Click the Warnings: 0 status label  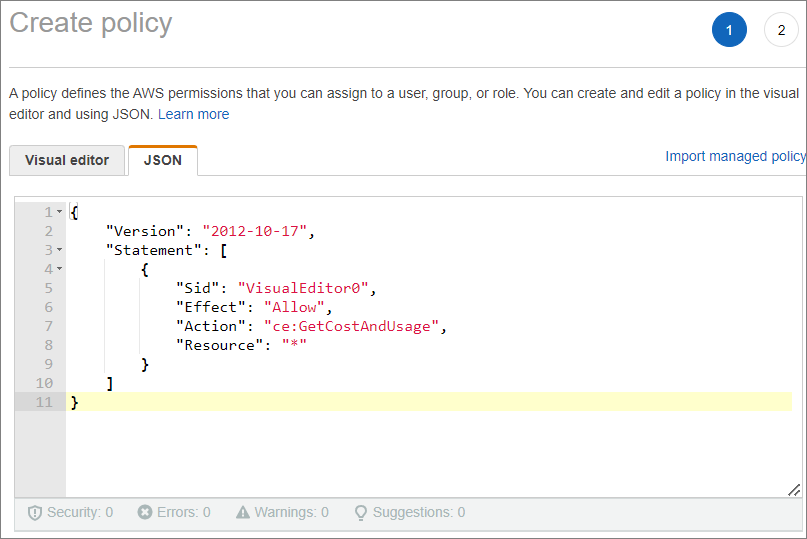click(x=291, y=512)
